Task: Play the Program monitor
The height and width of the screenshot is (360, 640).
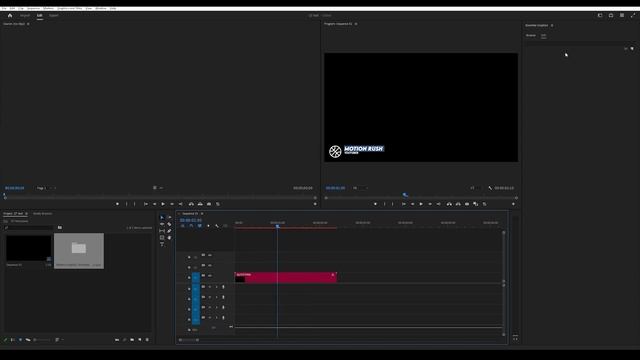Action: click(421, 204)
